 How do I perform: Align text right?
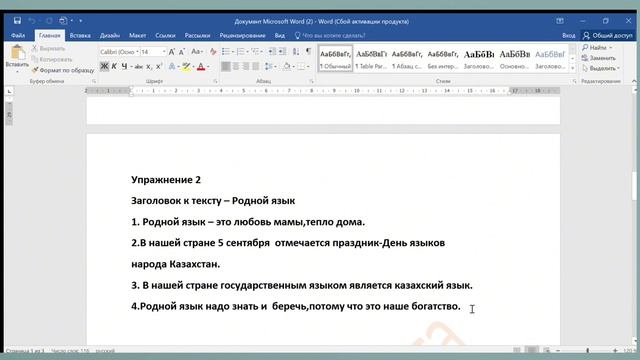point(246,66)
